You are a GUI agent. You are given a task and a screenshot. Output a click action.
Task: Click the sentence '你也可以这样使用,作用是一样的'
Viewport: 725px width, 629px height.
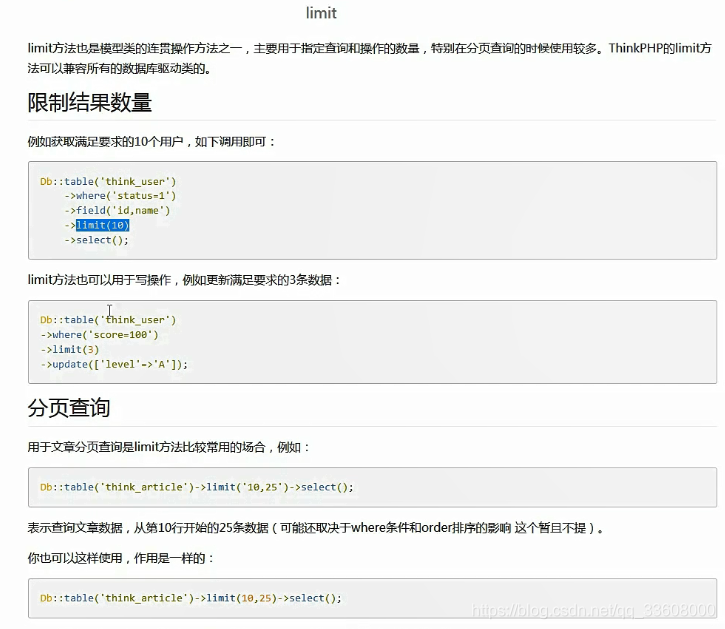116,558
